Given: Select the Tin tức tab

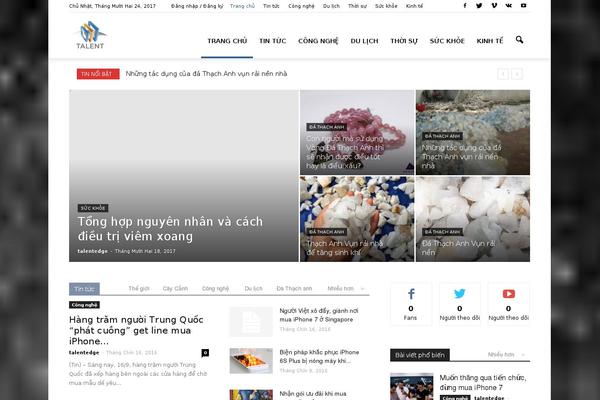Looking at the screenshot, I should pos(84,289).
